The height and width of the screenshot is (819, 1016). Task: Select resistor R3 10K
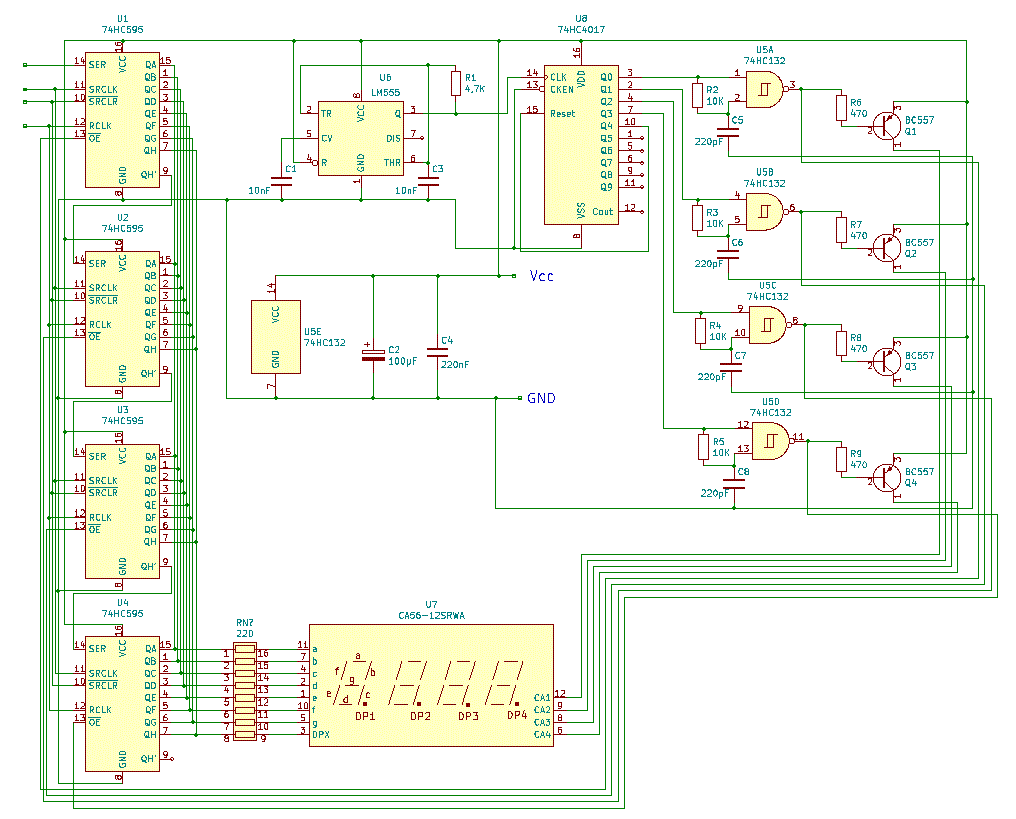pos(698,218)
